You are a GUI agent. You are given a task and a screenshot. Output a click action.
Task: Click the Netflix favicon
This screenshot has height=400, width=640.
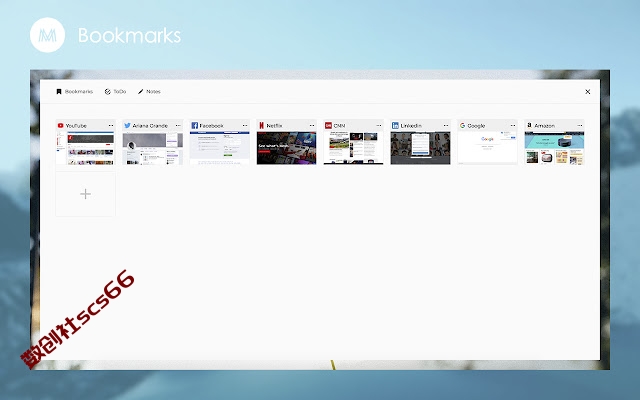(x=262, y=125)
